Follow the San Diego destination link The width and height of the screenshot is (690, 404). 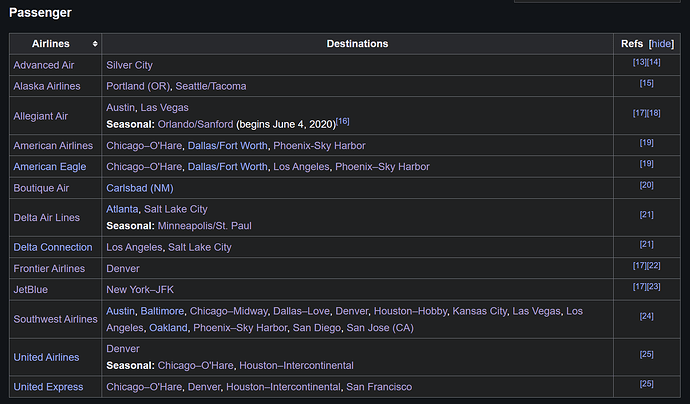317,328
